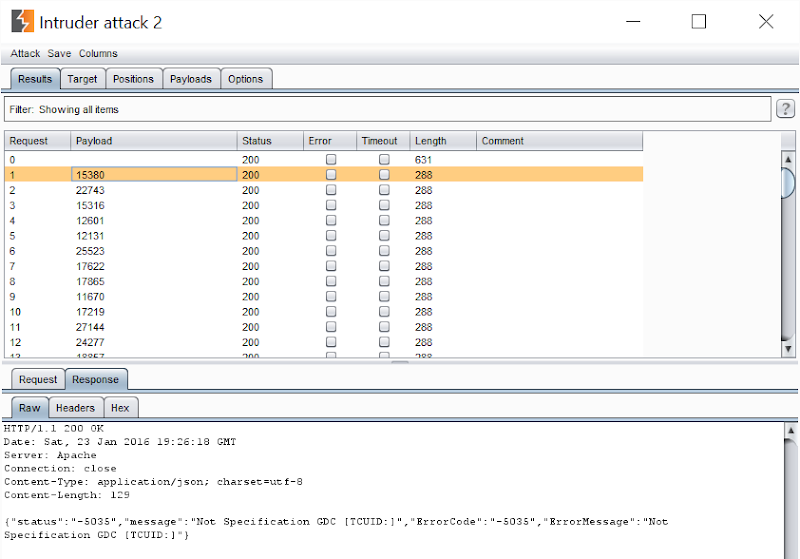This screenshot has width=800, height=559.
Task: Minimize the Intruder attack 2 window
Action: point(633,21)
